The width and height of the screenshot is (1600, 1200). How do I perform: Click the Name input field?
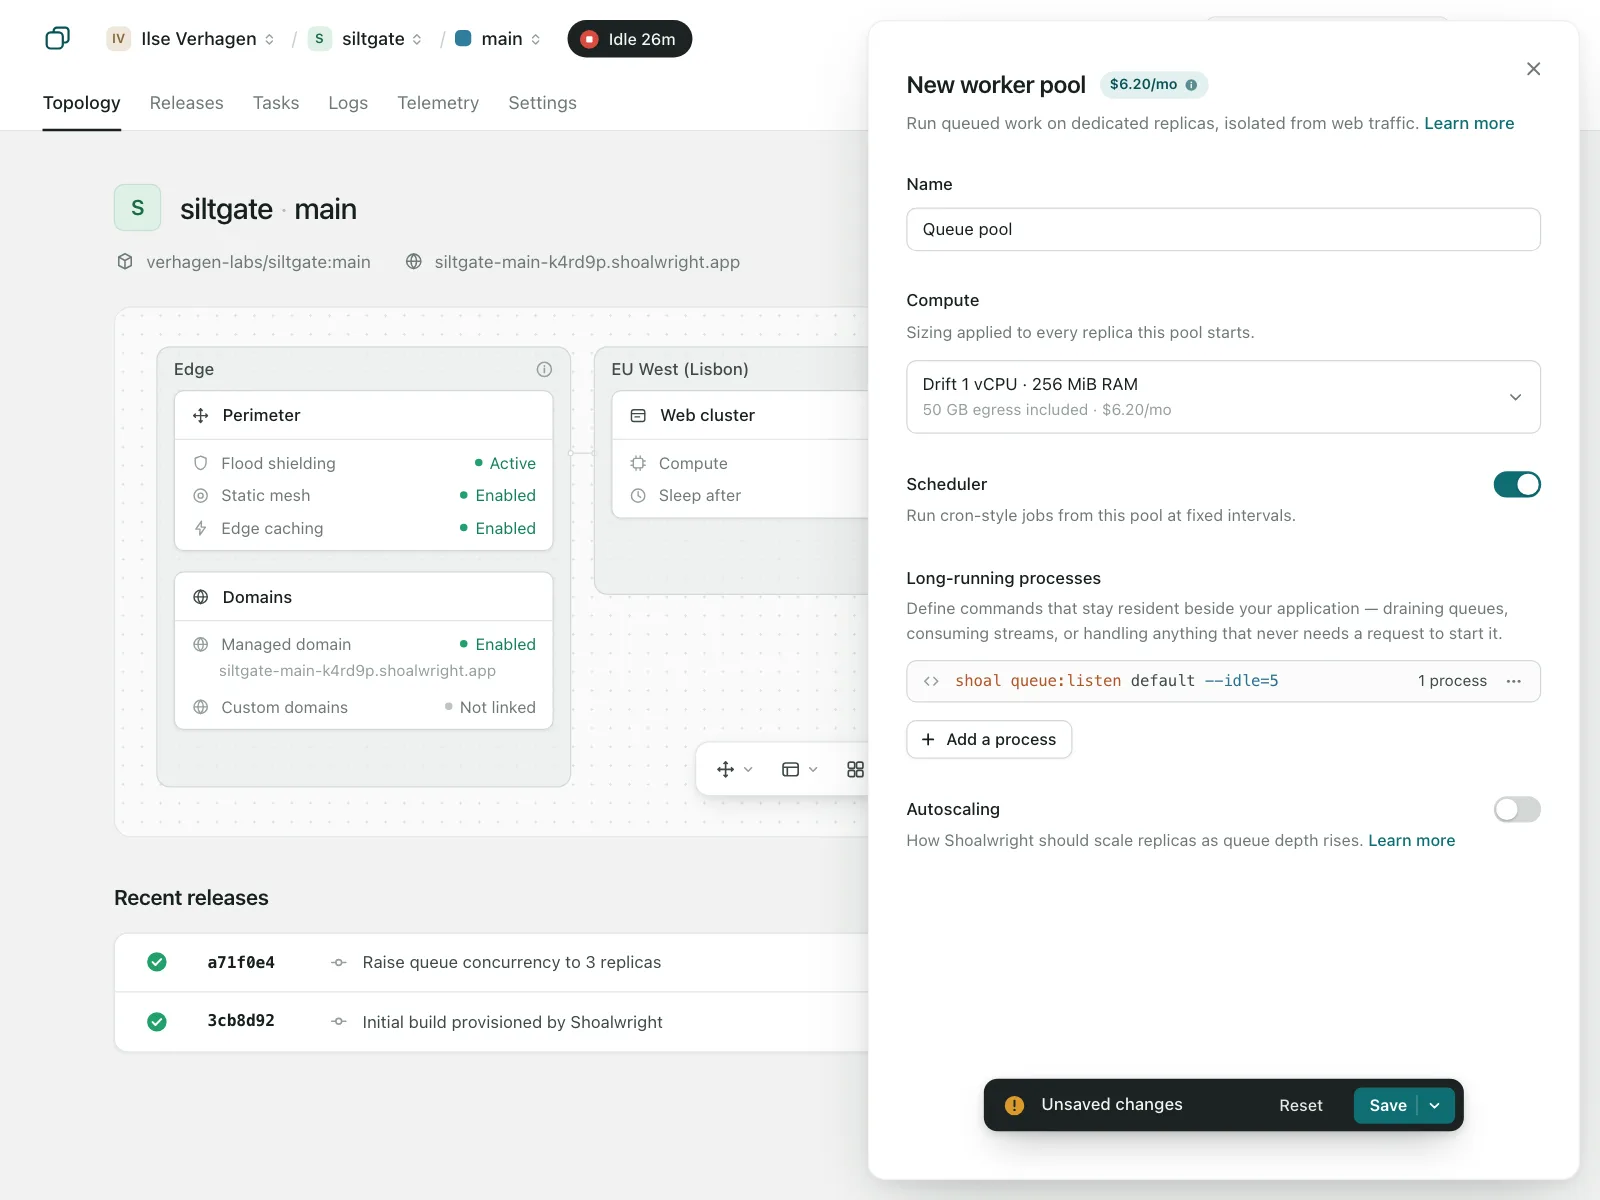pos(1223,229)
